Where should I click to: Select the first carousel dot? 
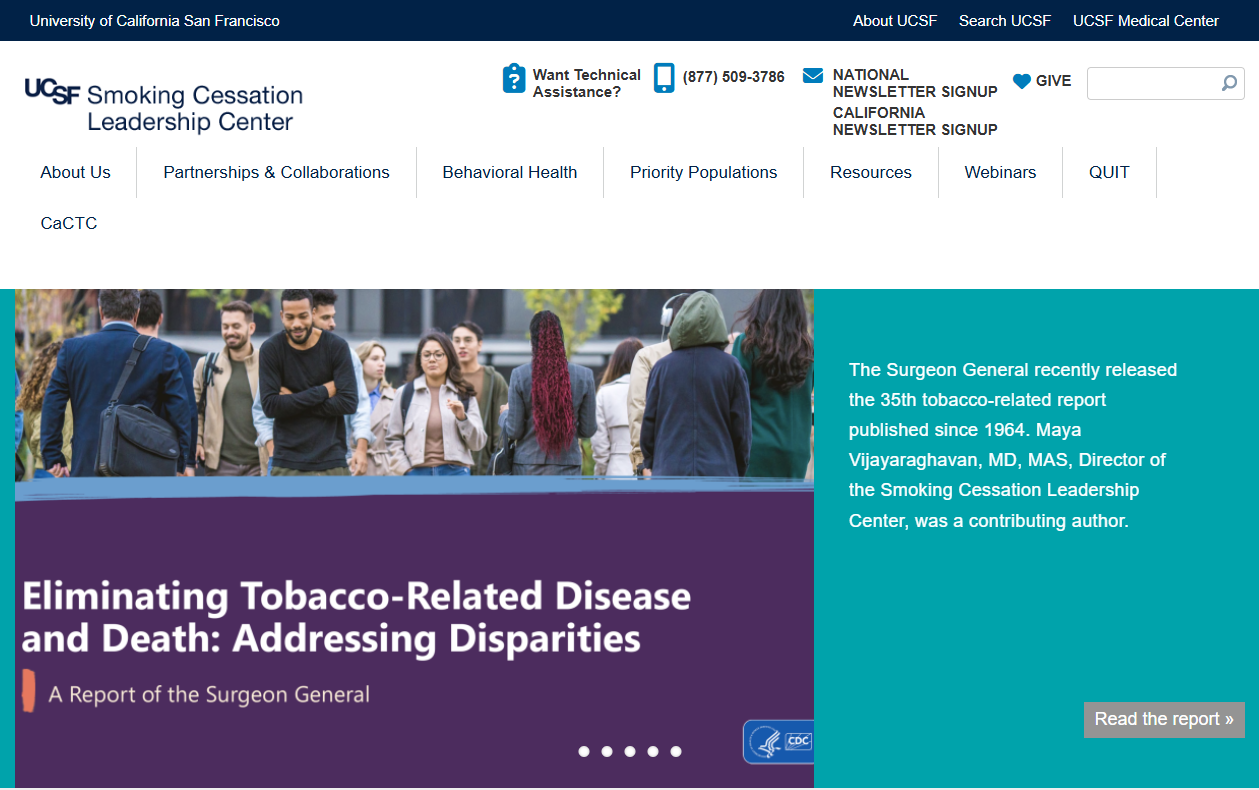pos(584,751)
